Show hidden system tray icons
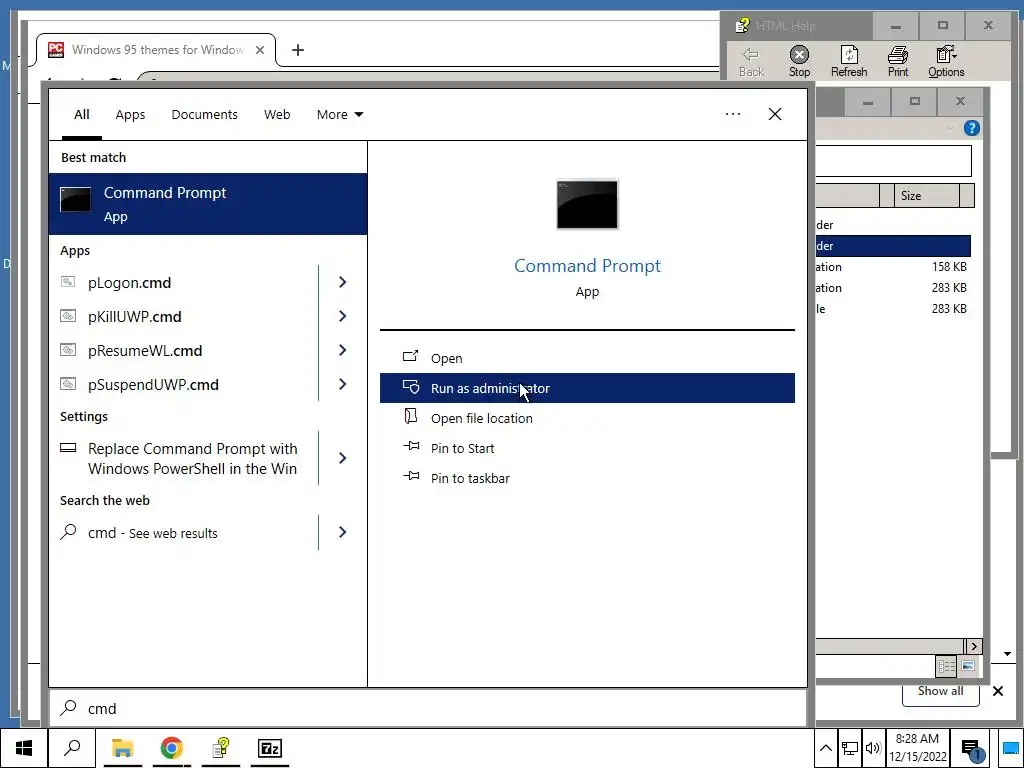Screen dimensions: 1024x768 point(825,748)
